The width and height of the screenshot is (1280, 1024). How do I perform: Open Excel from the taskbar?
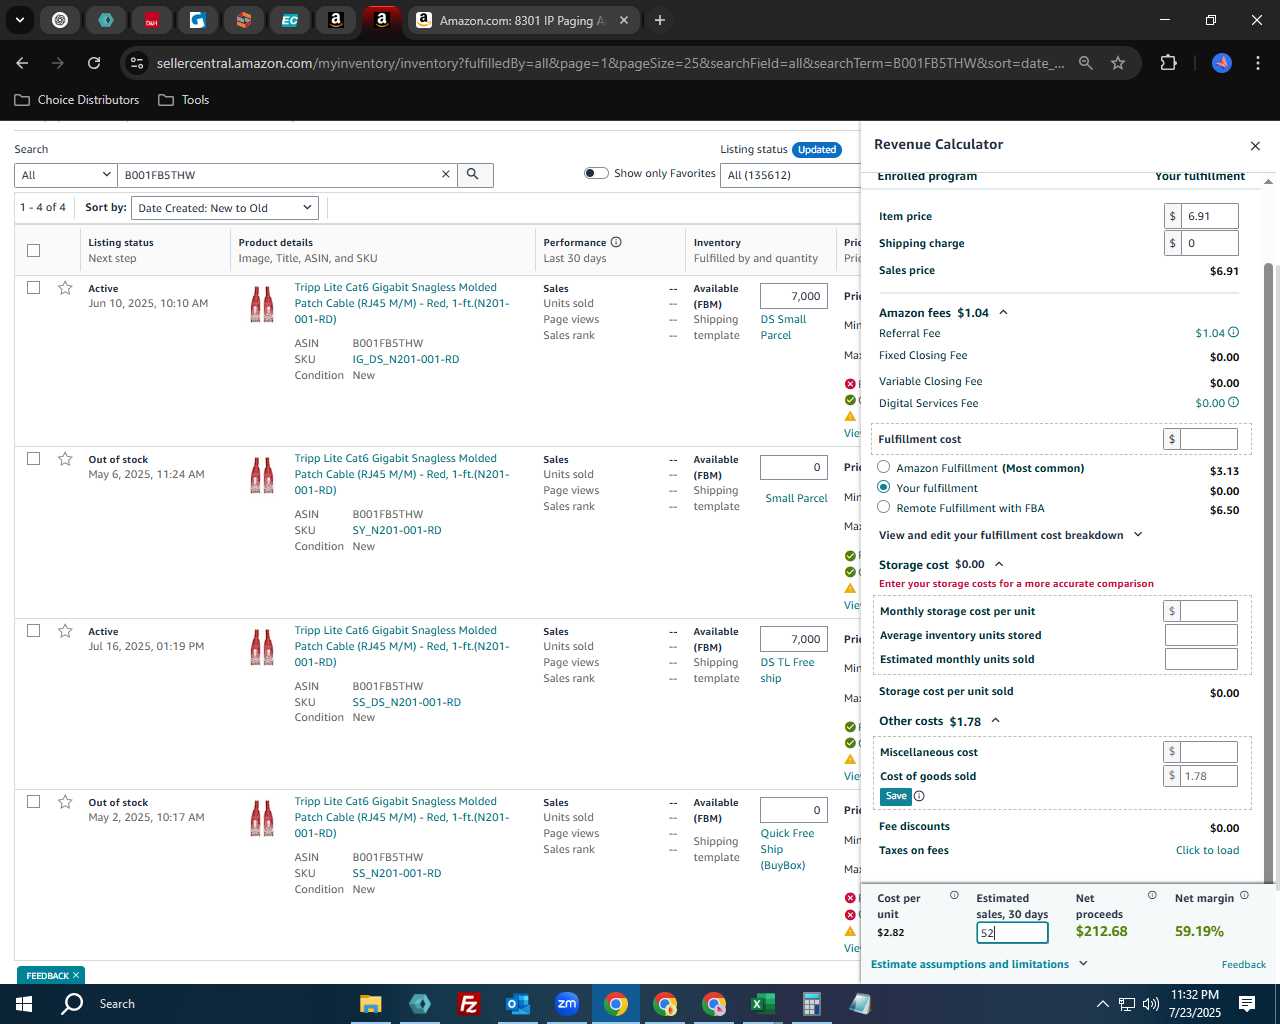[x=762, y=1004]
